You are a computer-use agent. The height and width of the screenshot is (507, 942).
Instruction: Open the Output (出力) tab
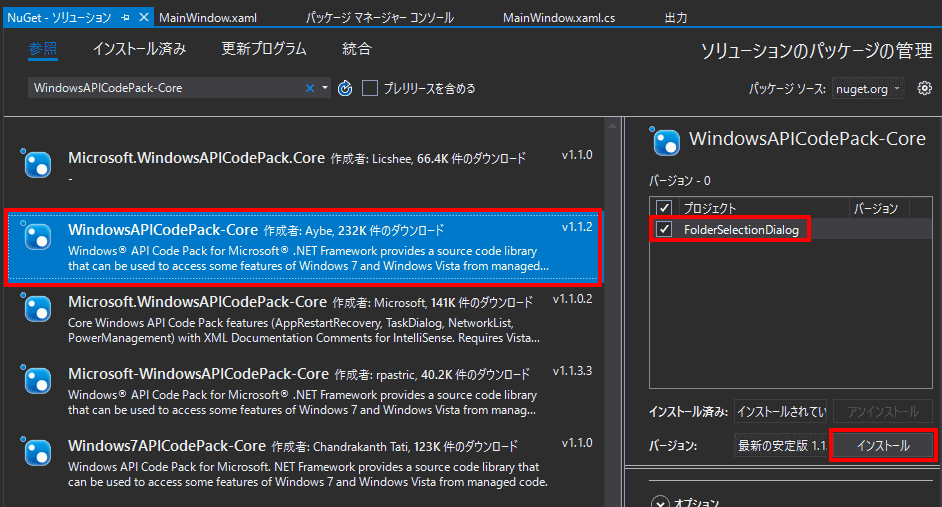[x=676, y=18]
